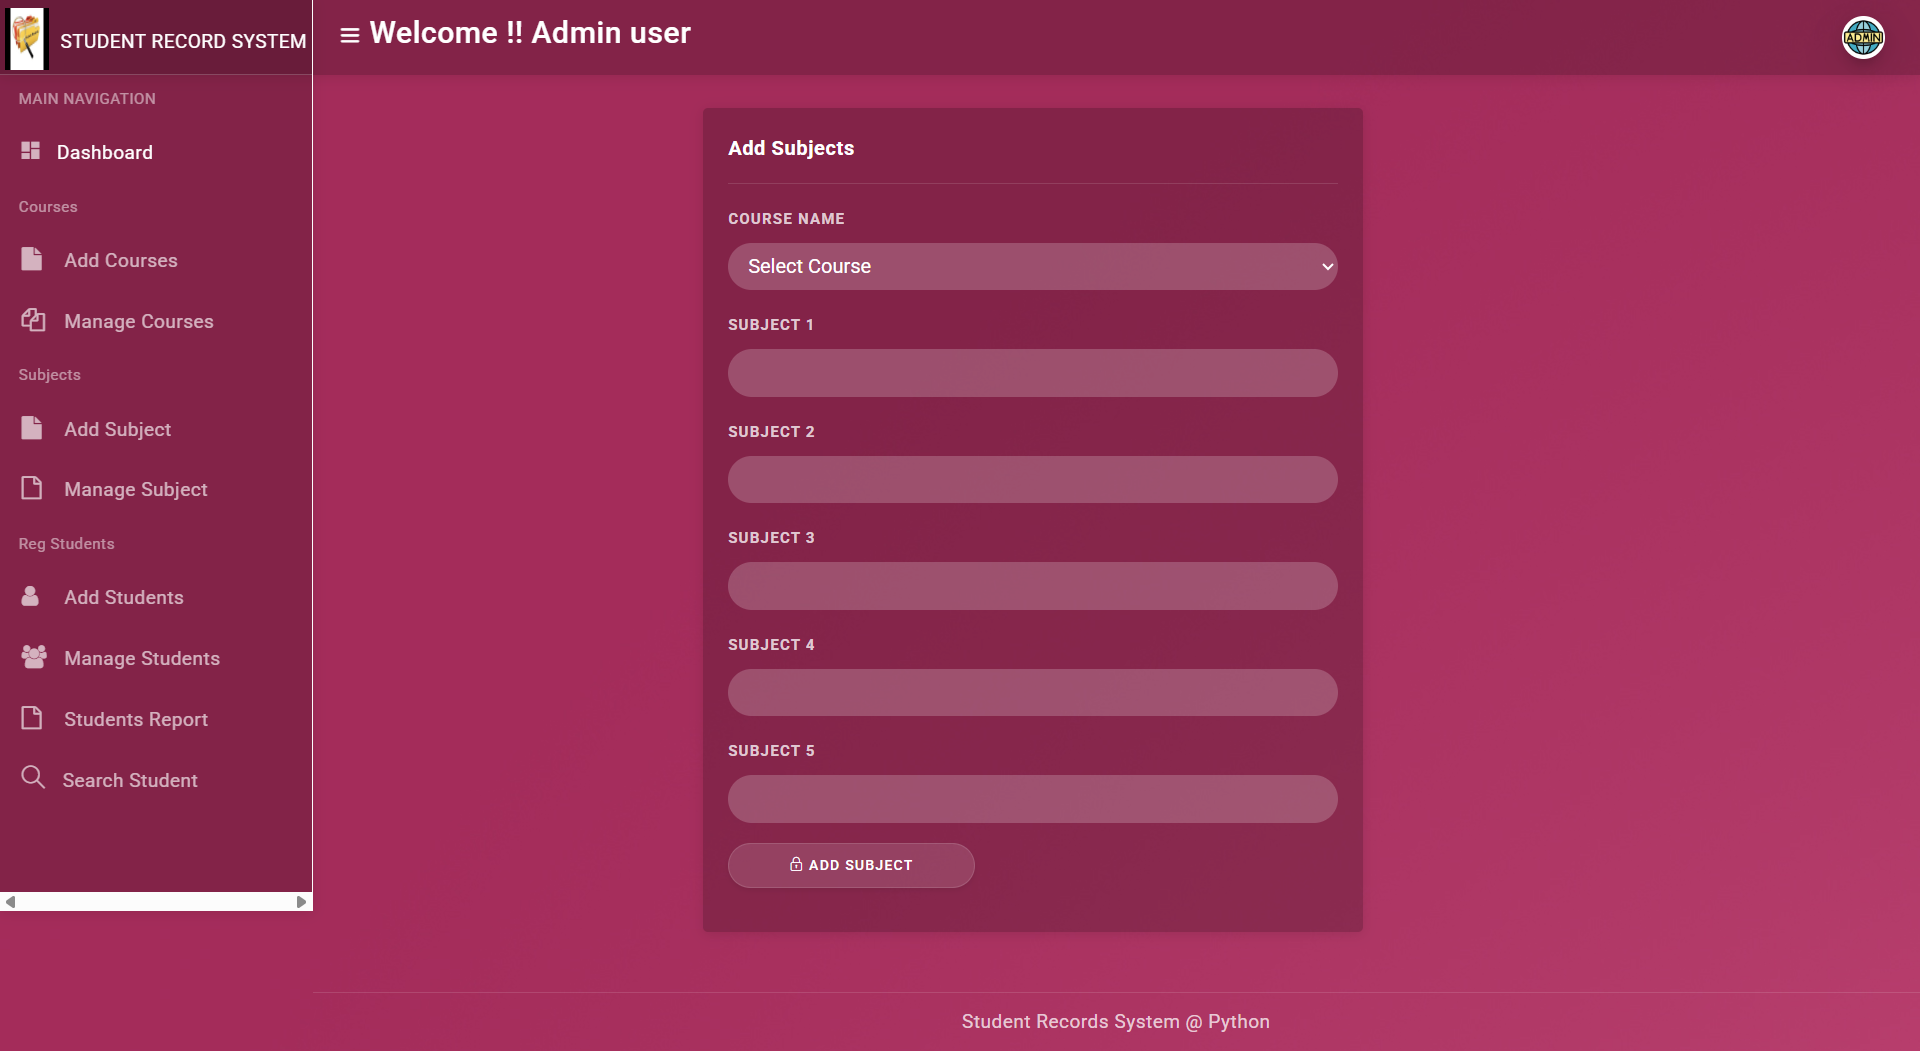
Task: Click the sidebar horizontal scrollbar track
Action: pos(155,902)
